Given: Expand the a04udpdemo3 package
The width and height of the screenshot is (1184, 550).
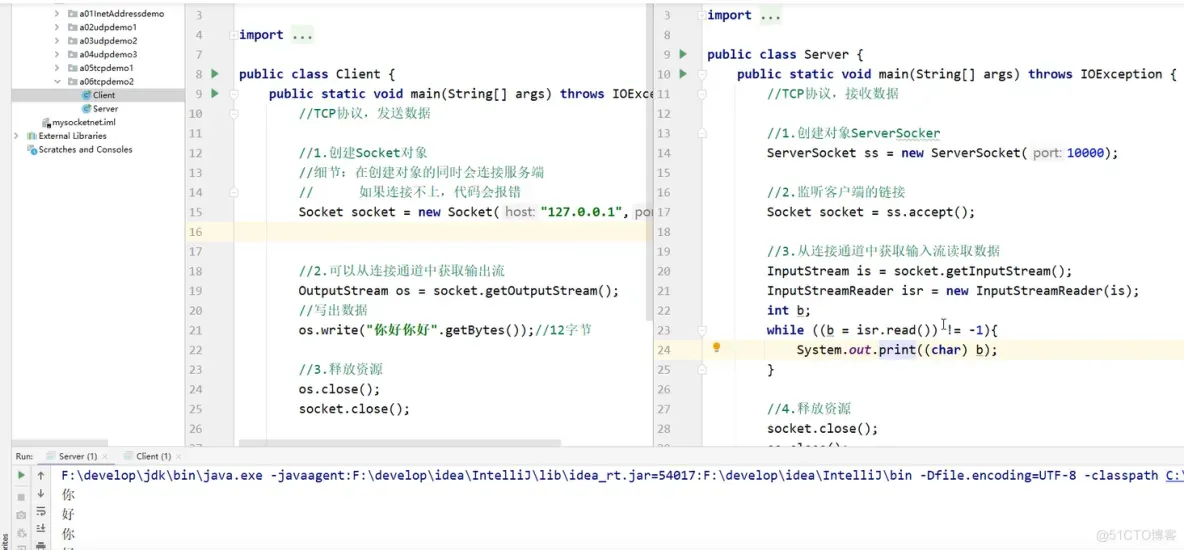Looking at the screenshot, I should (57, 54).
